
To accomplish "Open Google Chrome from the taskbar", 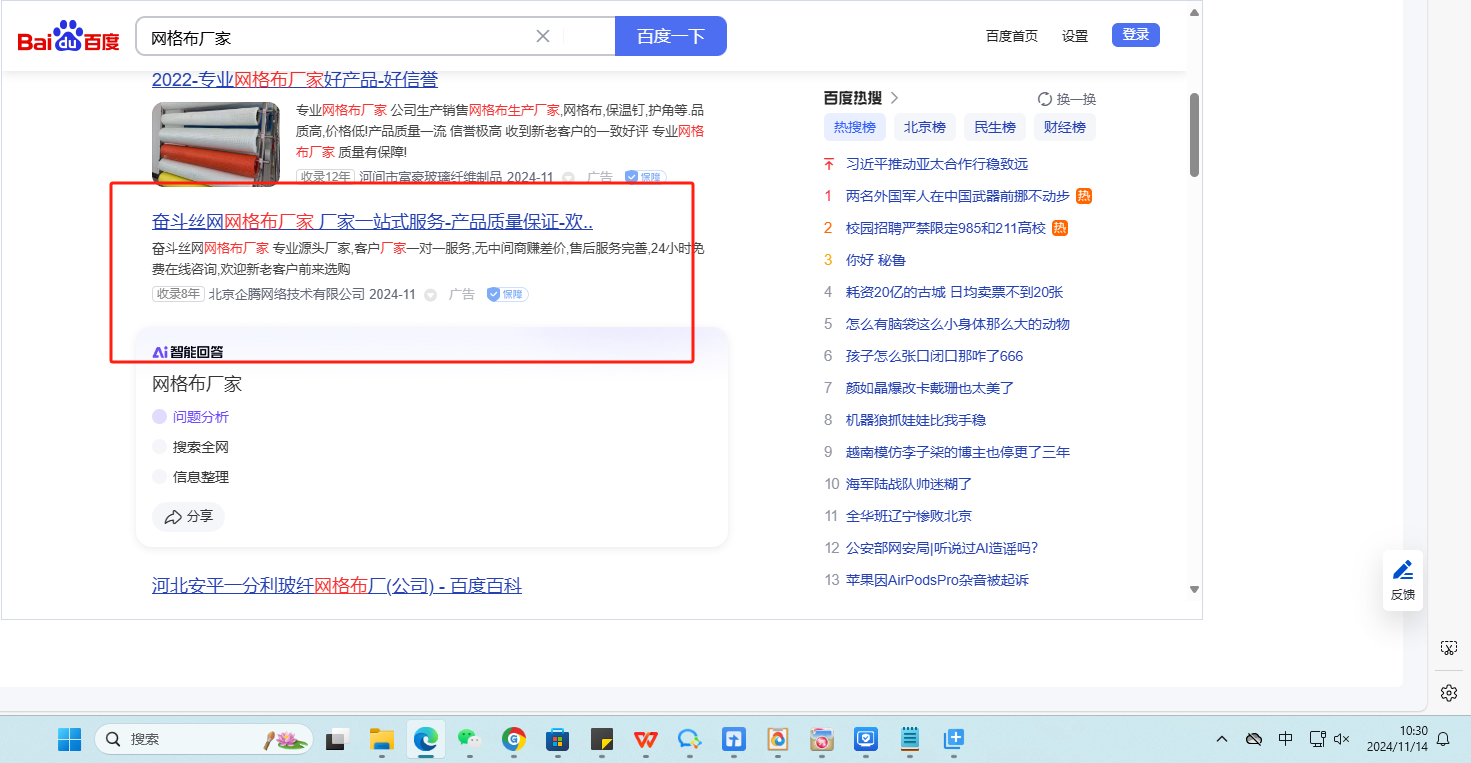I will [x=514, y=739].
